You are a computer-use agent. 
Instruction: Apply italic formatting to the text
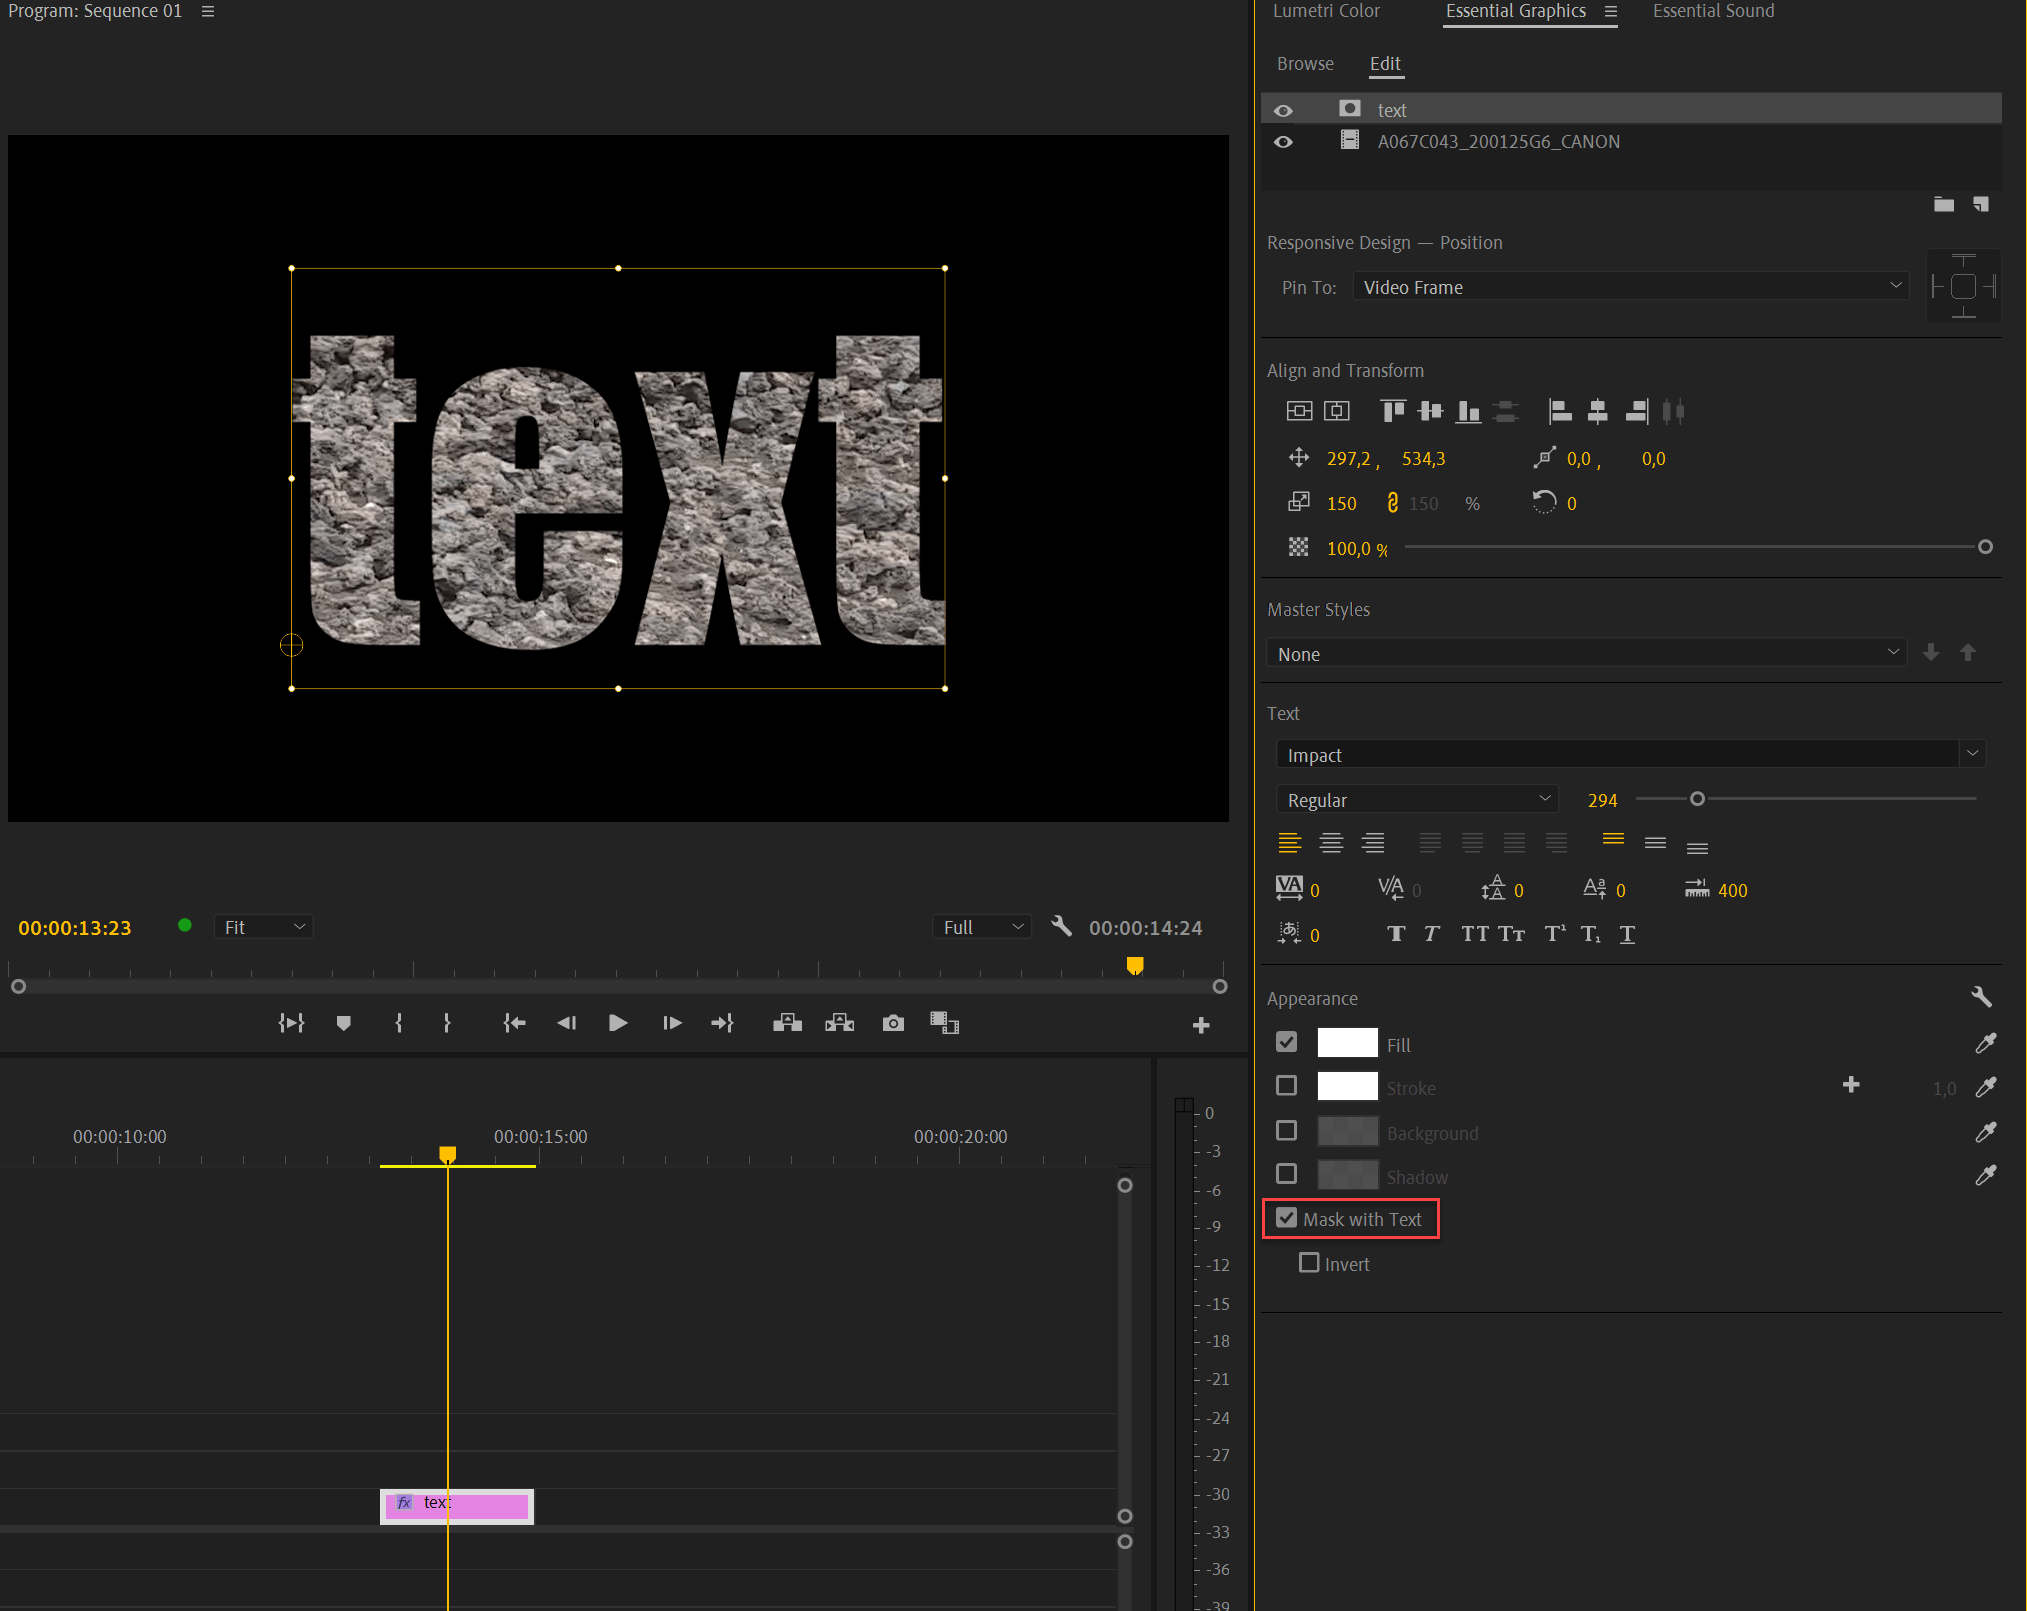pyautogui.click(x=1432, y=934)
